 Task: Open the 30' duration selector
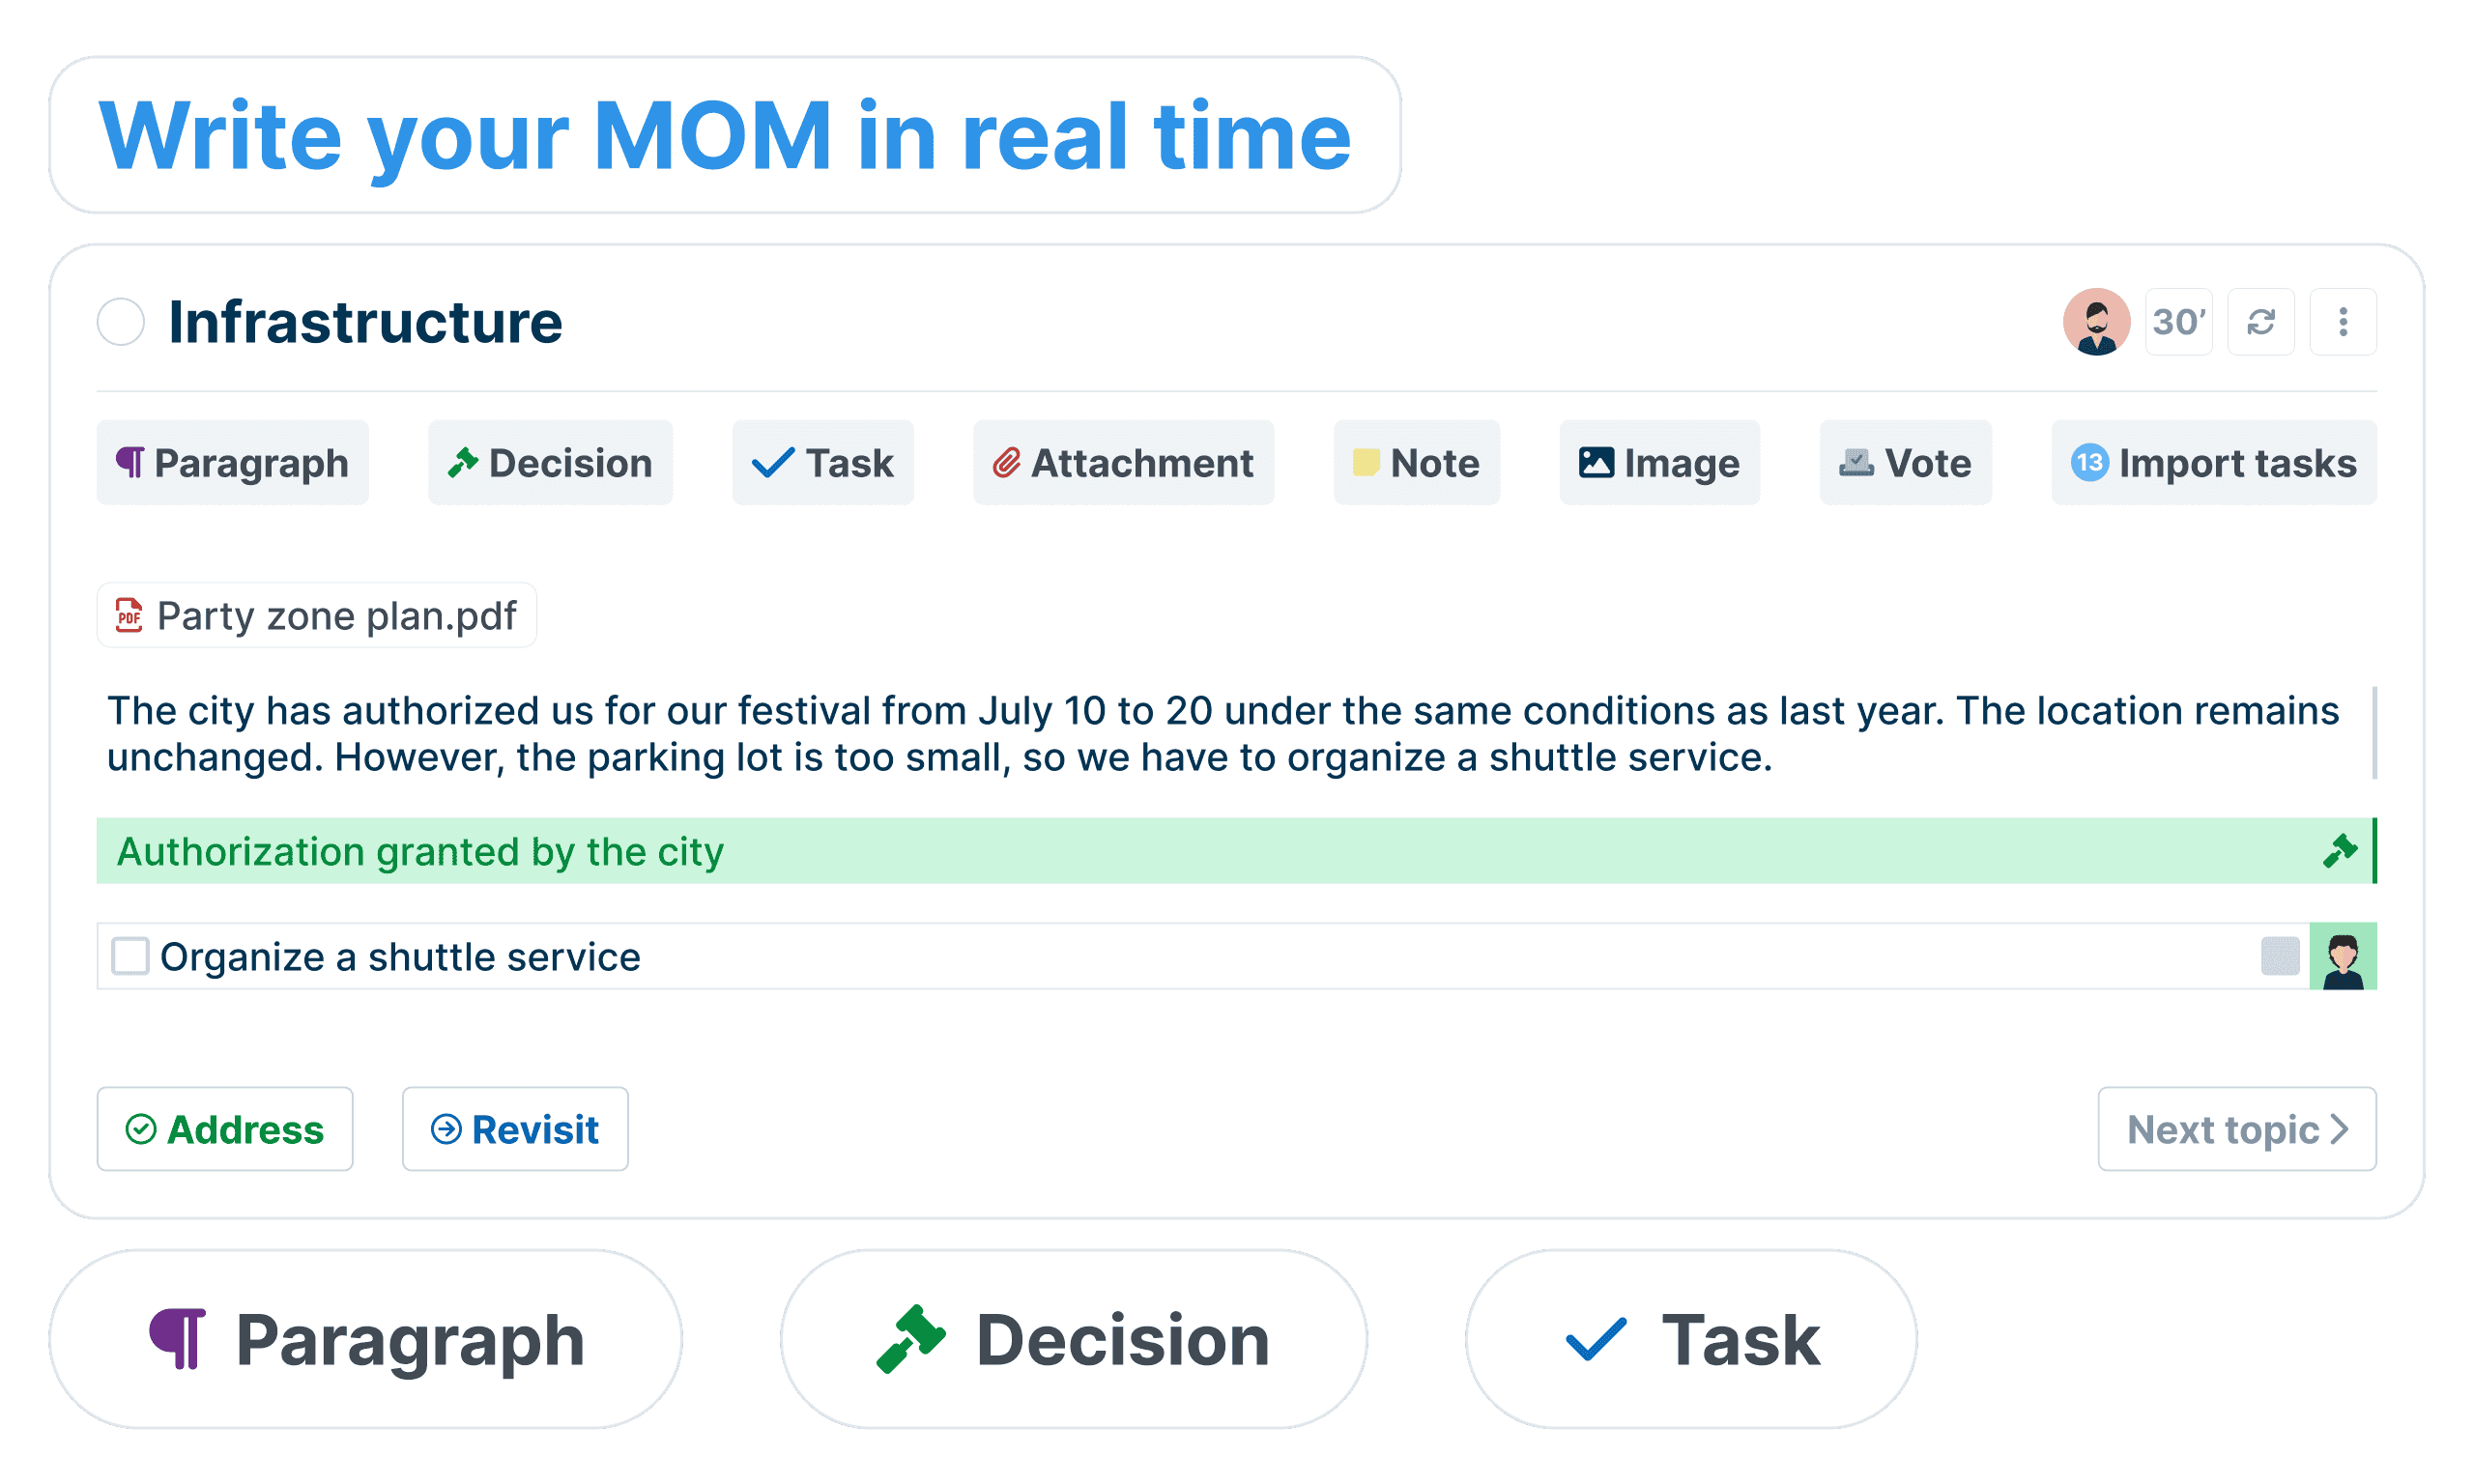click(2179, 322)
